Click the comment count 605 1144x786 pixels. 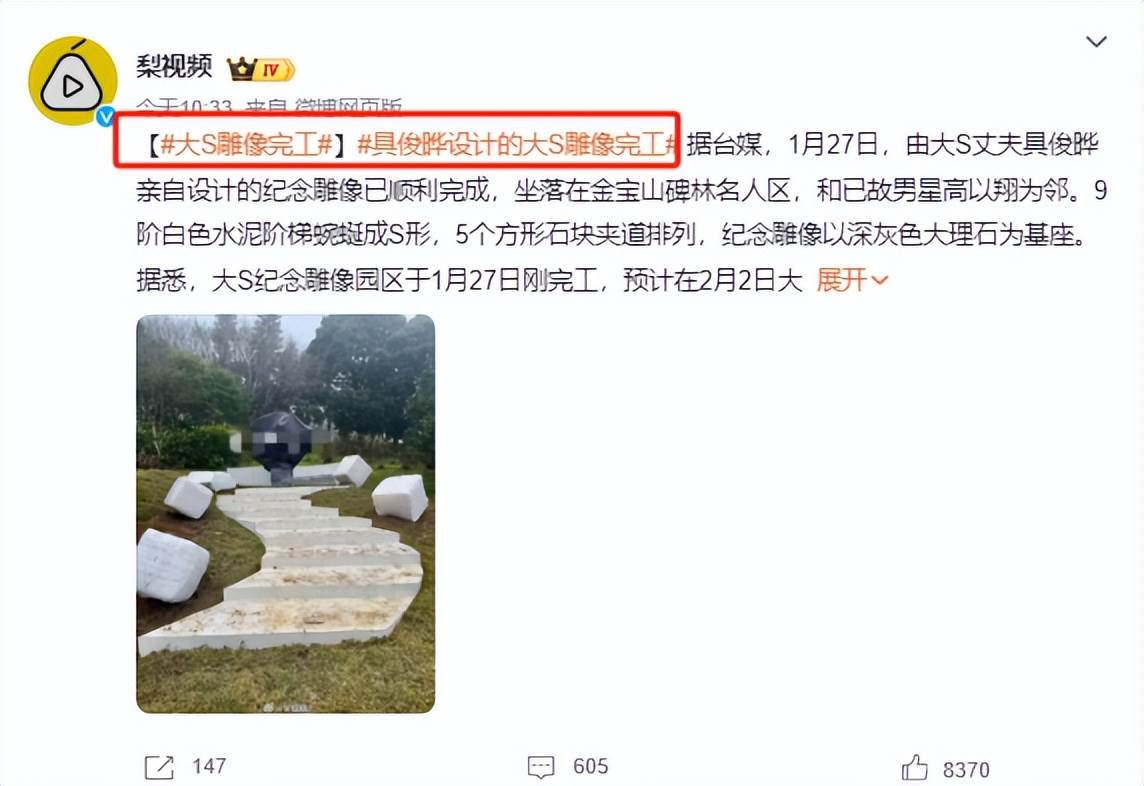coord(590,766)
